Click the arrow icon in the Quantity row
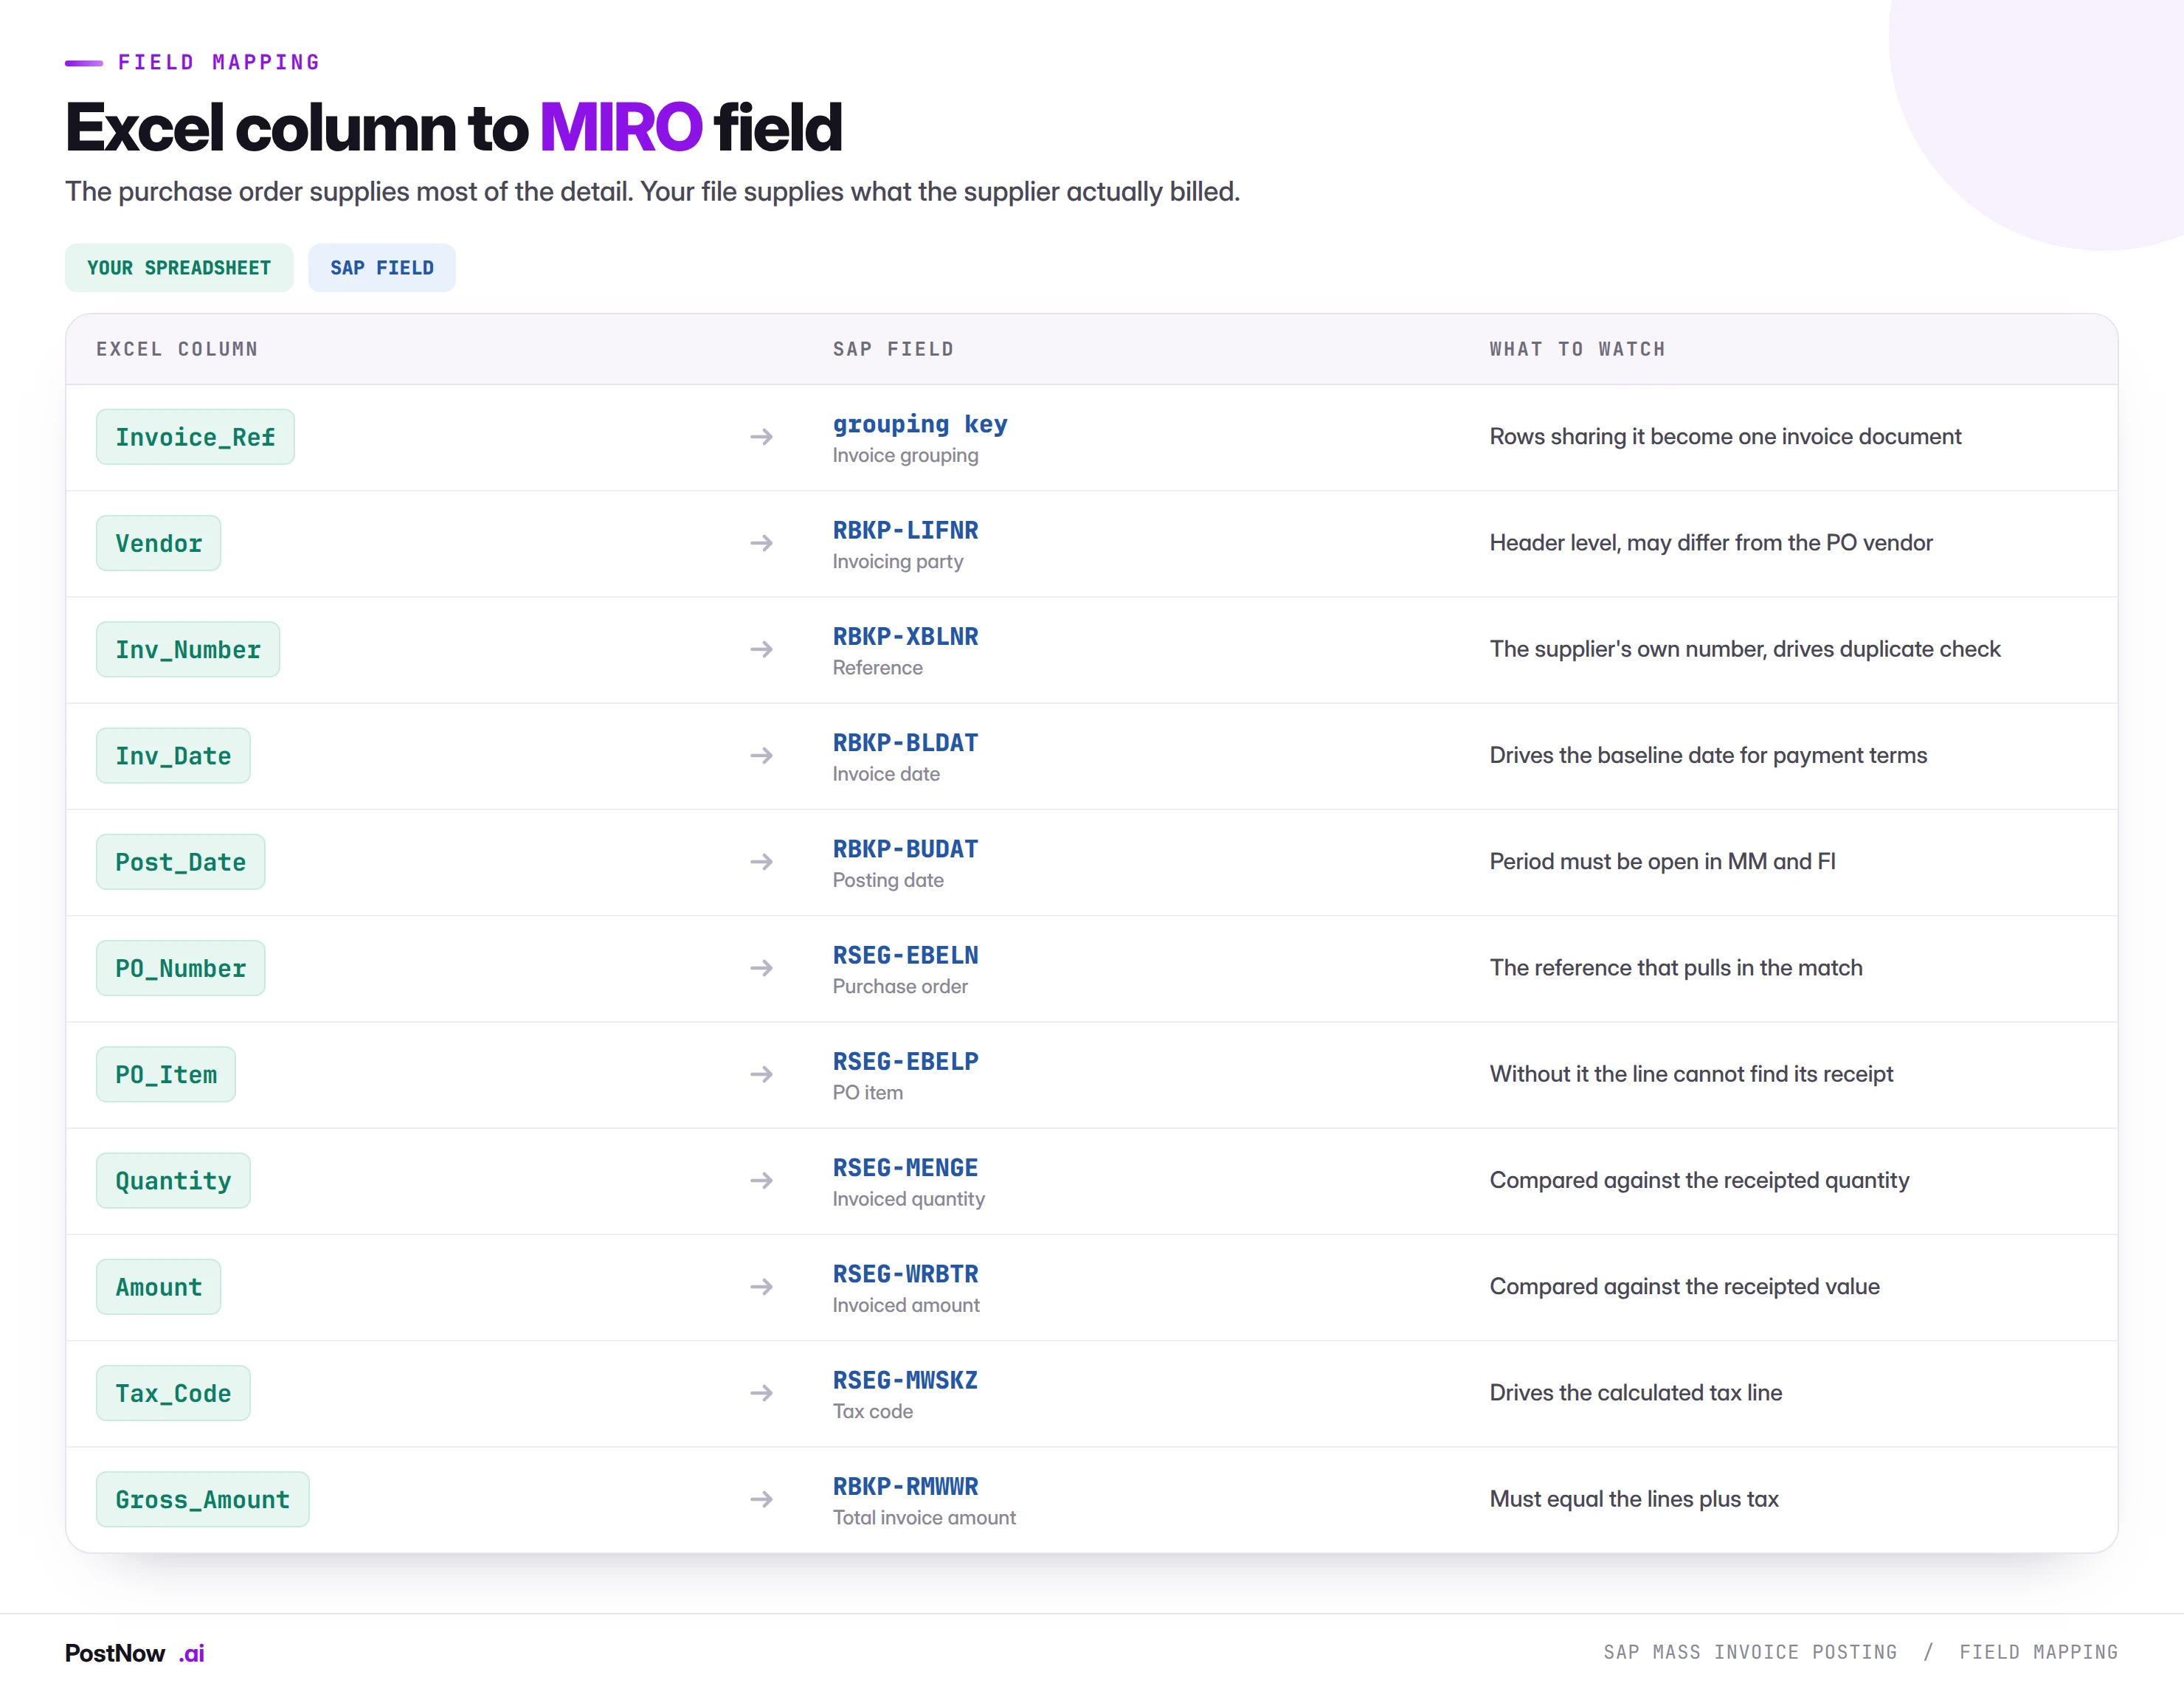The width and height of the screenshot is (2184, 1700). 762,1181
